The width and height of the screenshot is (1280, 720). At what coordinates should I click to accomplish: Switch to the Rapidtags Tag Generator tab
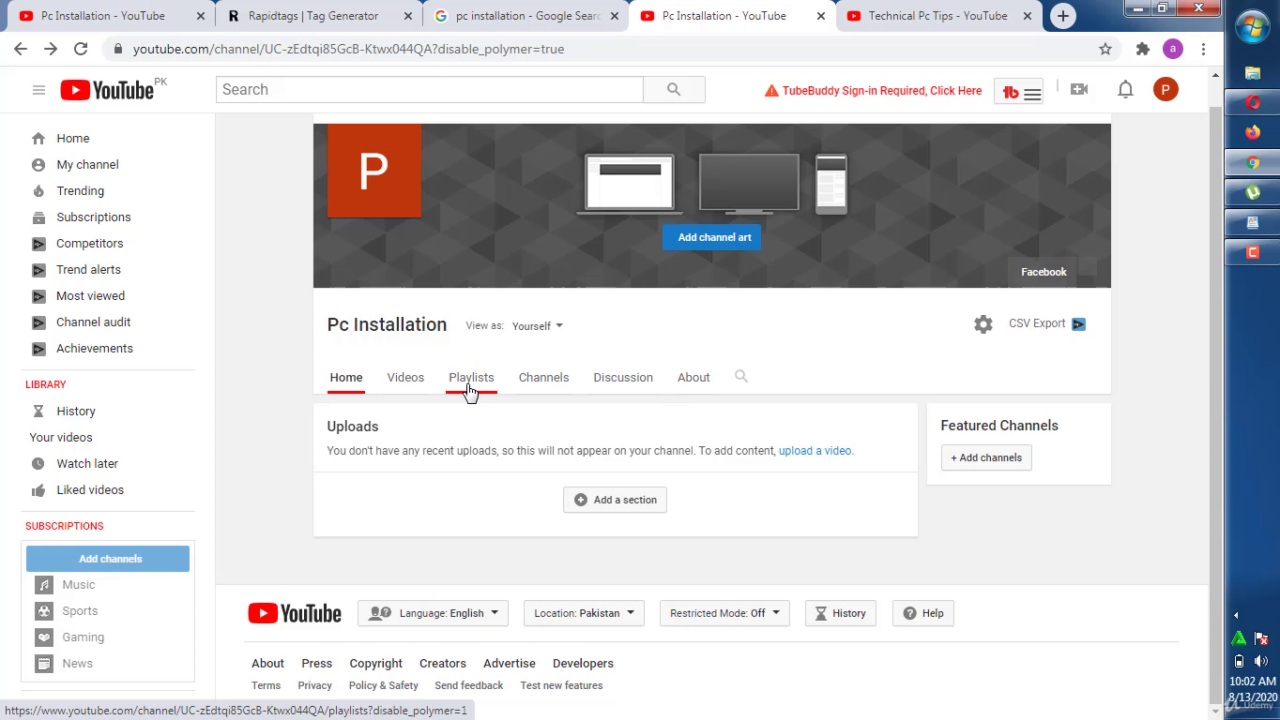[x=311, y=16]
